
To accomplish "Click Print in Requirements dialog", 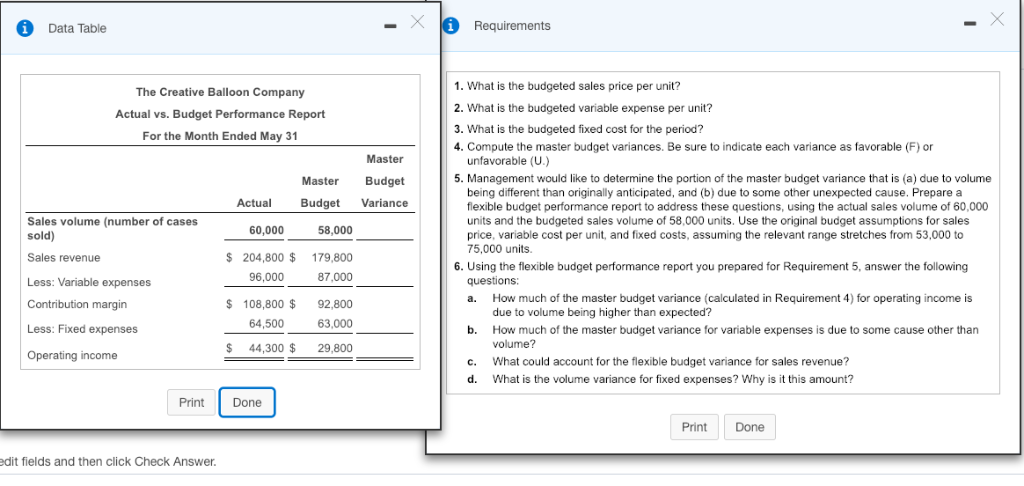I will (694, 427).
